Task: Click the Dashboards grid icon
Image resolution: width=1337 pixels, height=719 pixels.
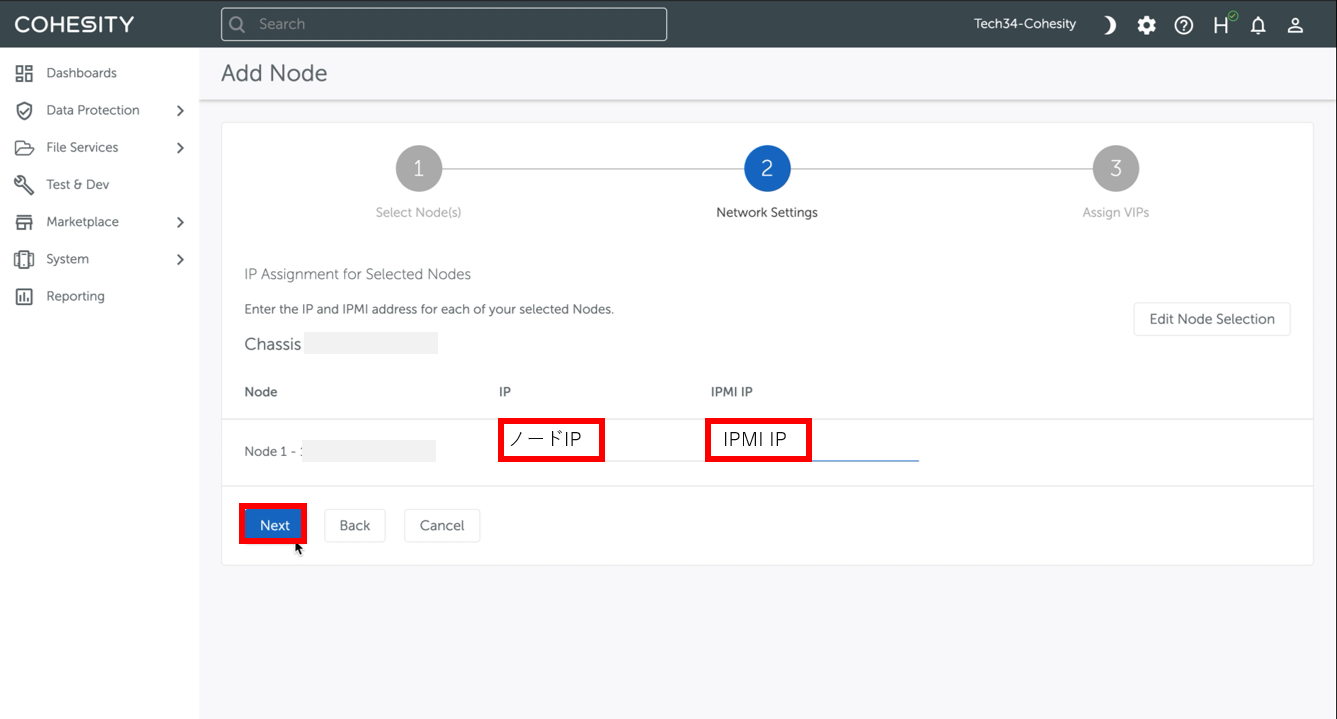Action: (24, 73)
